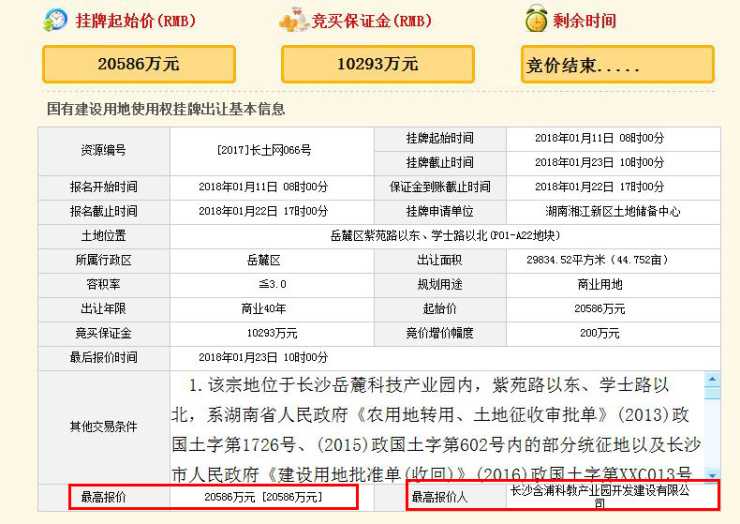Click 湖南湘江新区土地储备中心 value

(613, 211)
